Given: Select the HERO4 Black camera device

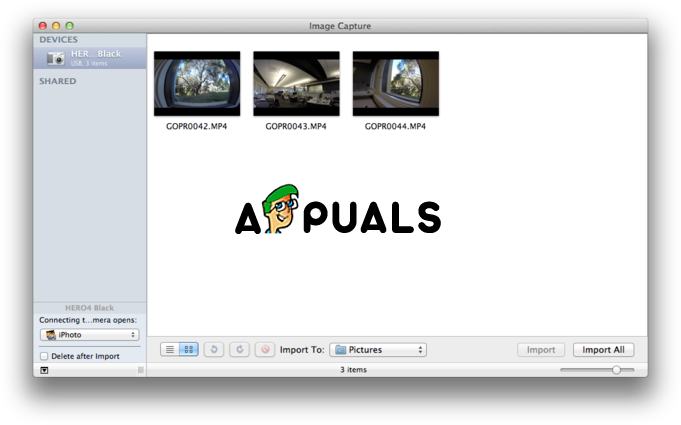Looking at the screenshot, I should click(90, 58).
